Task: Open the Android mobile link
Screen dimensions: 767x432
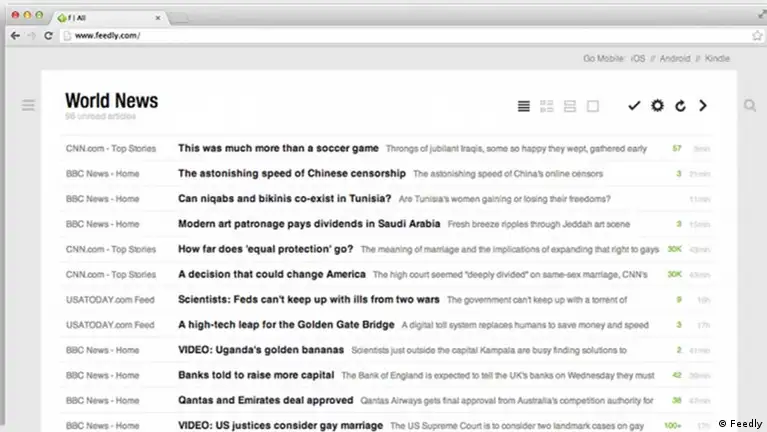Action: click(x=675, y=59)
